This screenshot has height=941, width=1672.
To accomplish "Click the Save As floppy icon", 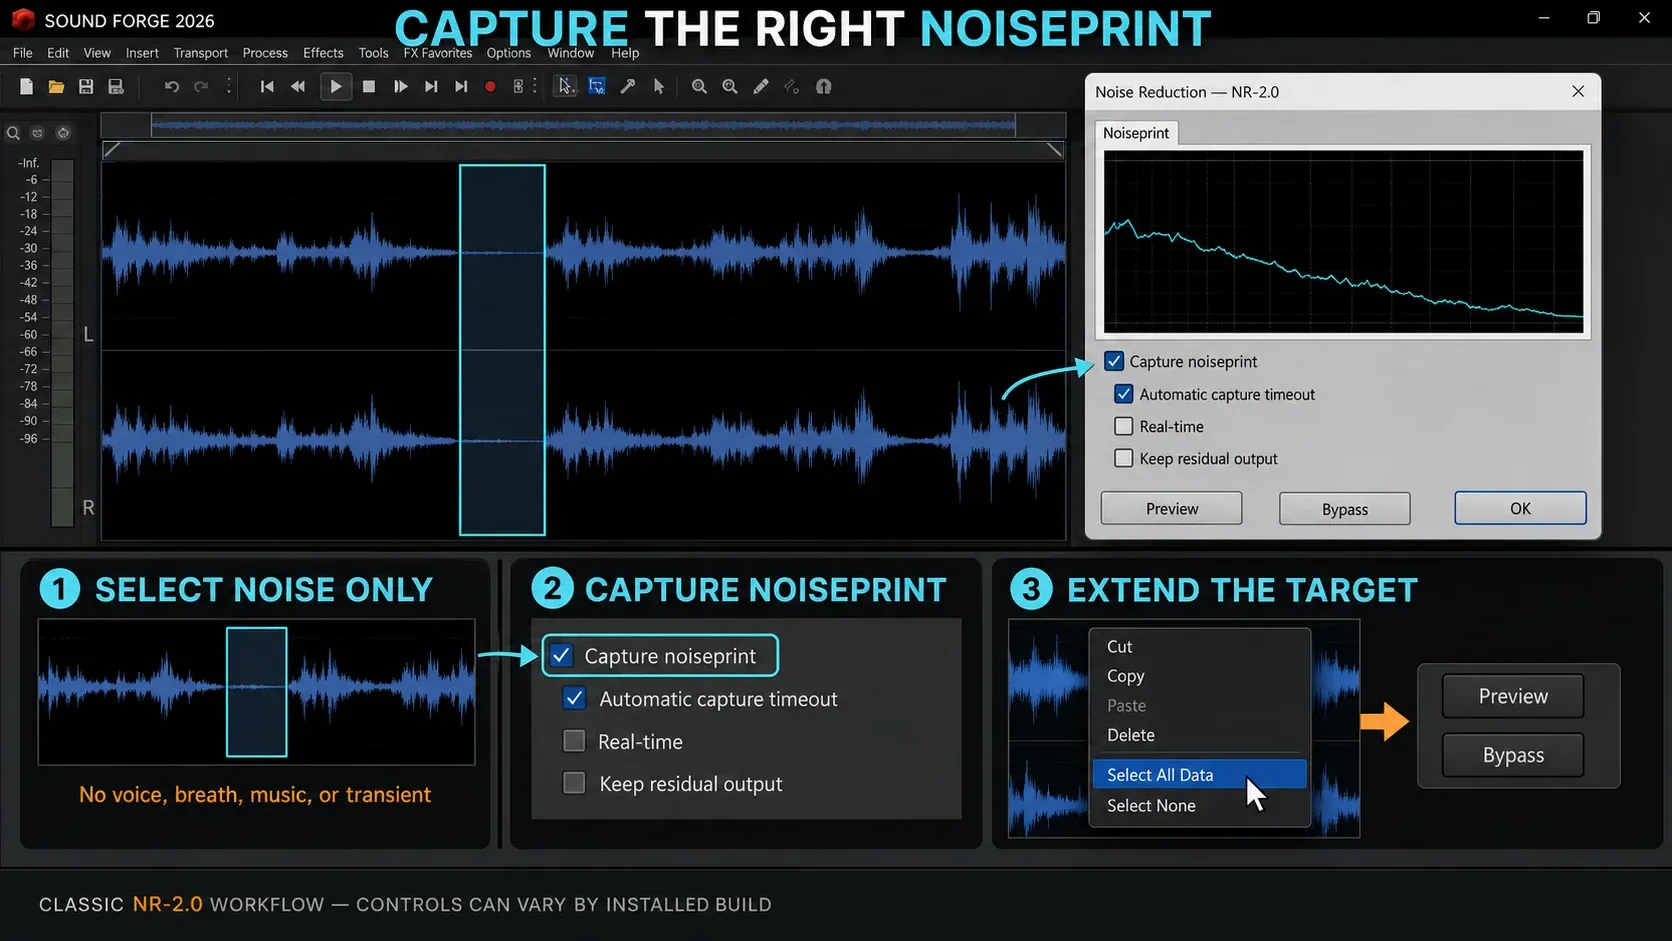I will tap(116, 87).
